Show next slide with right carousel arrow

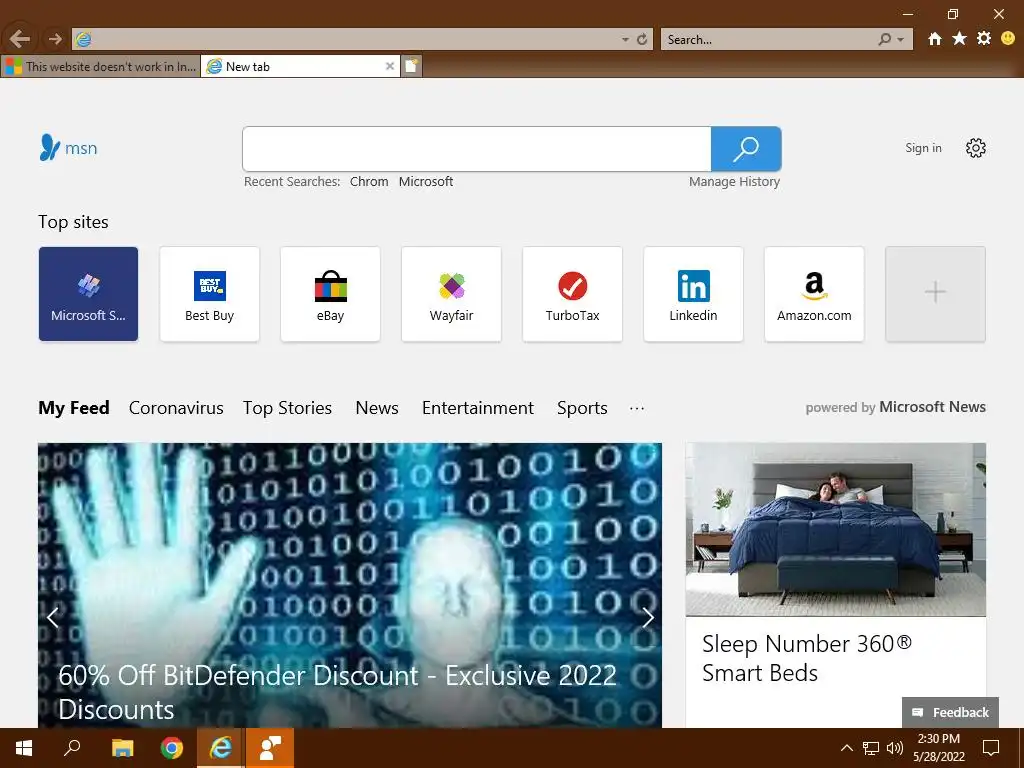point(648,617)
